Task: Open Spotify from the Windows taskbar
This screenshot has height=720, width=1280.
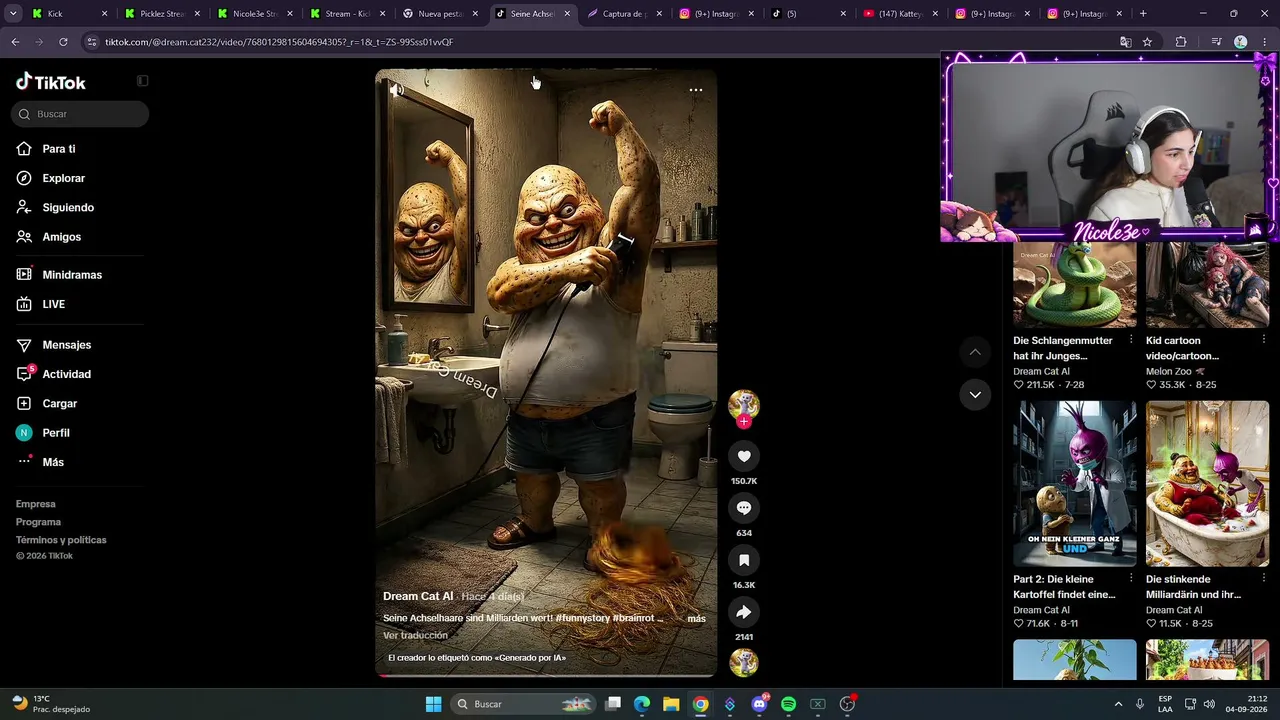Action: [x=788, y=704]
